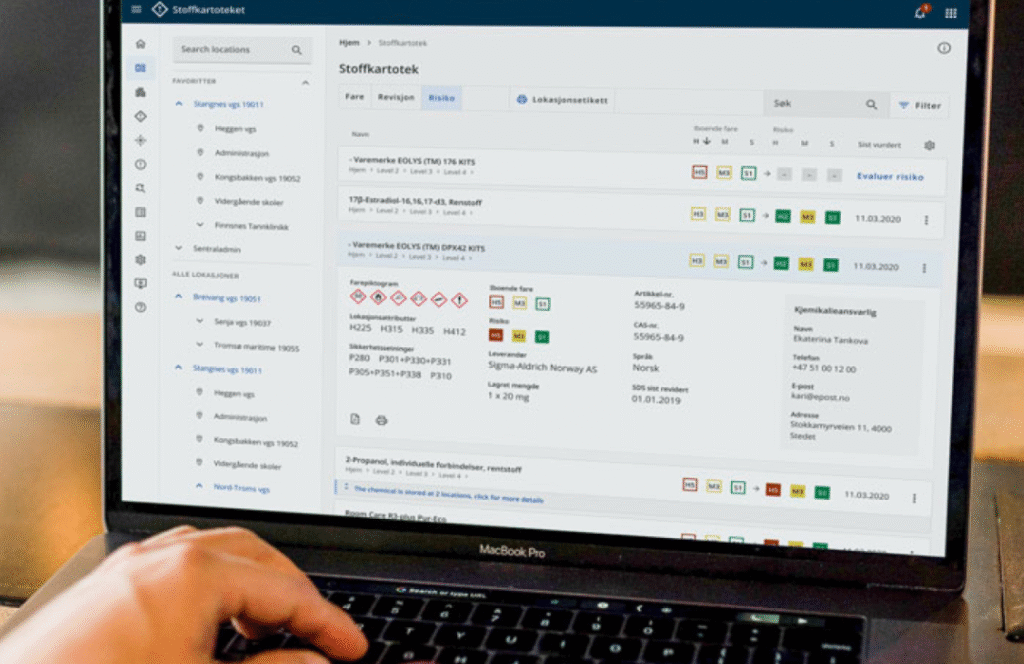Image resolution: width=1024 pixels, height=664 pixels.
Task: Expand Sentraladmin node
Action: coord(178,248)
